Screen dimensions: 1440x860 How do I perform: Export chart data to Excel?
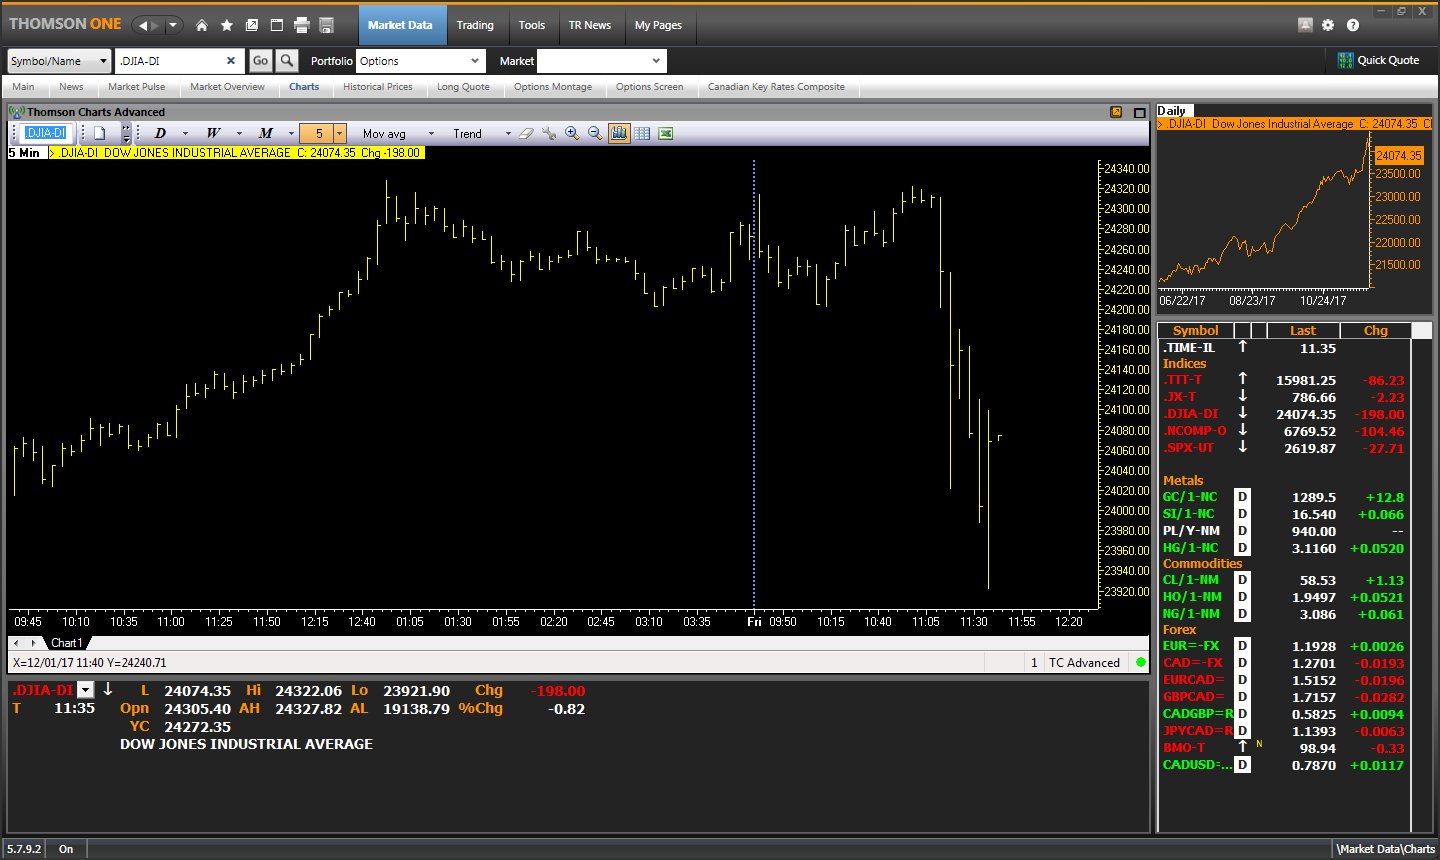pos(666,133)
